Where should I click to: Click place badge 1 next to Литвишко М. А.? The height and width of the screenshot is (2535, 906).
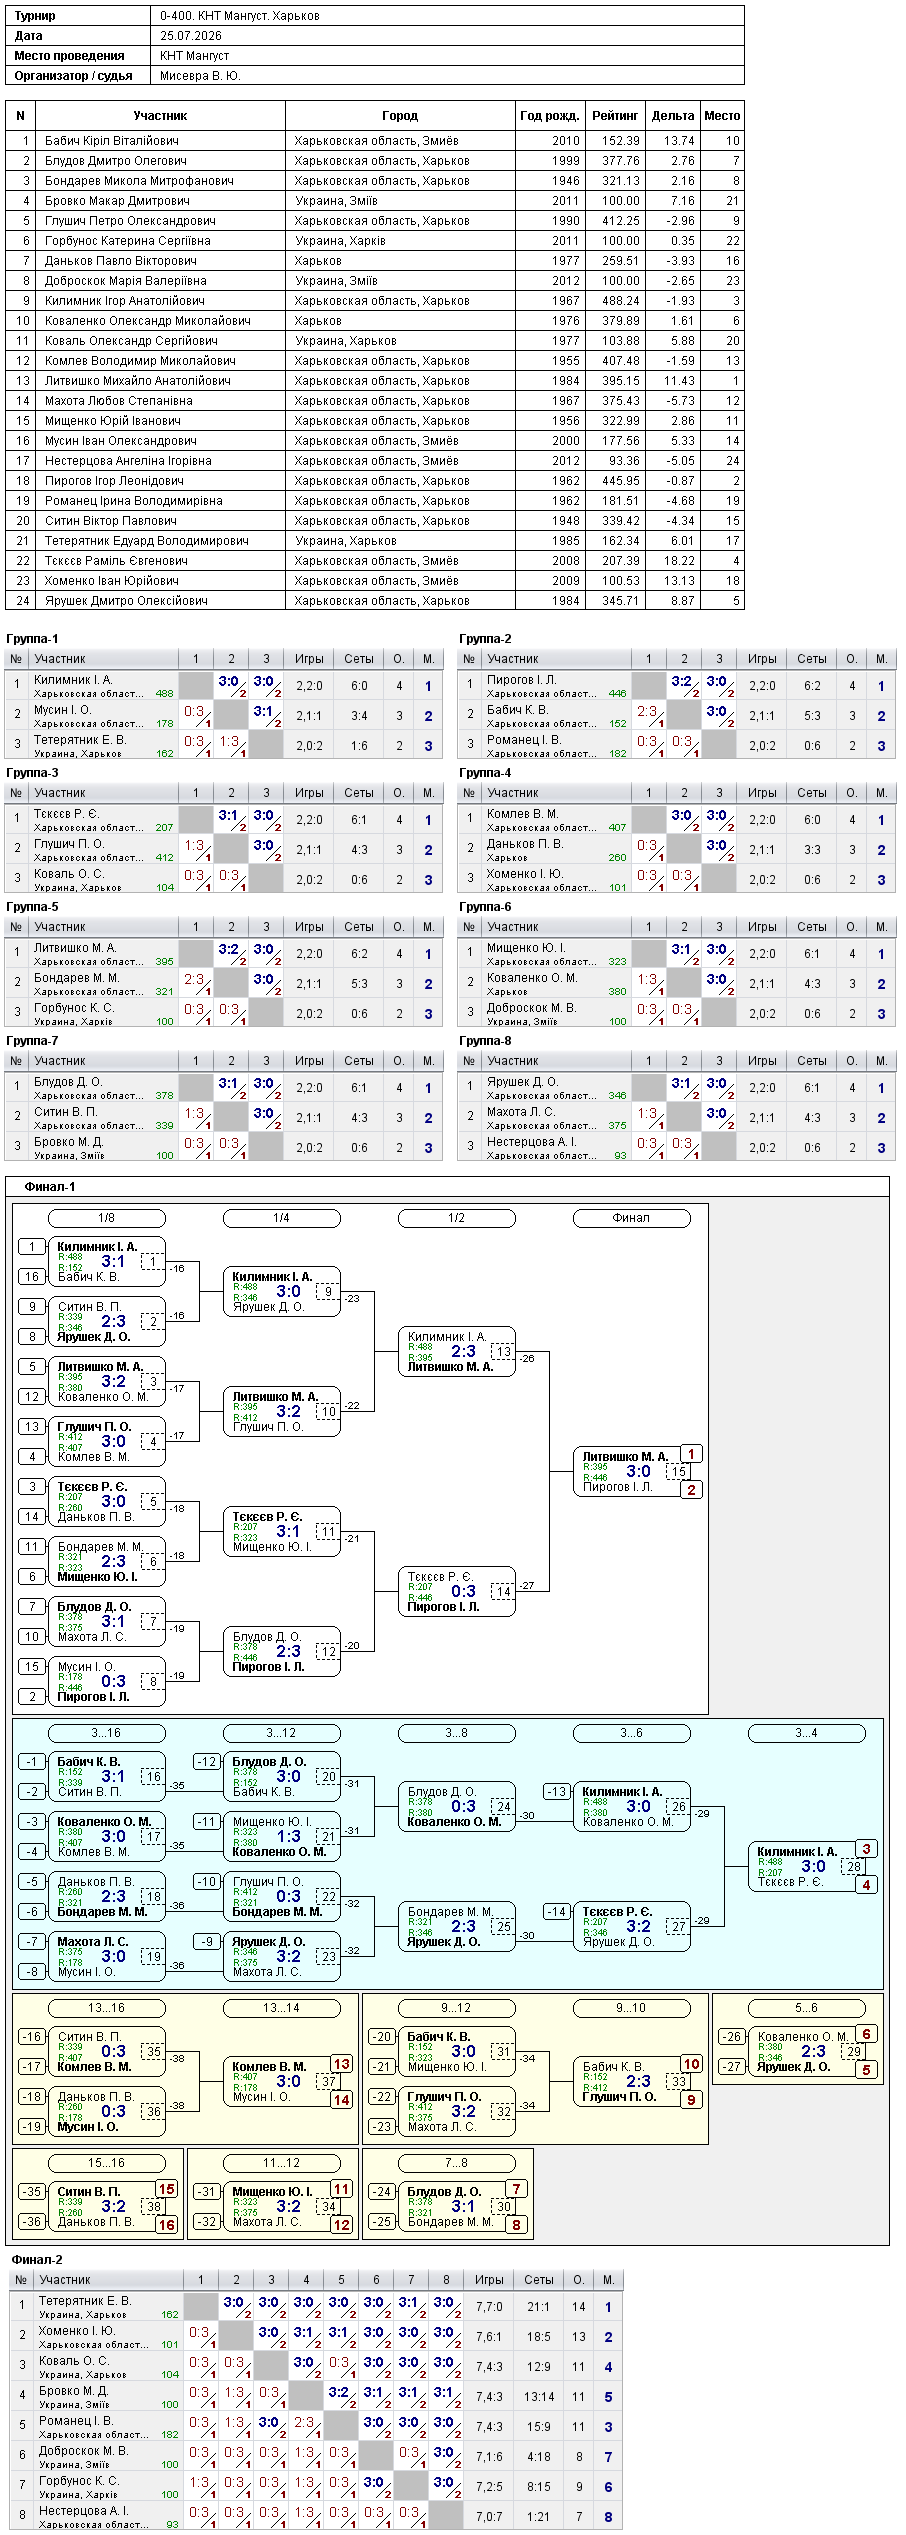tap(691, 1455)
